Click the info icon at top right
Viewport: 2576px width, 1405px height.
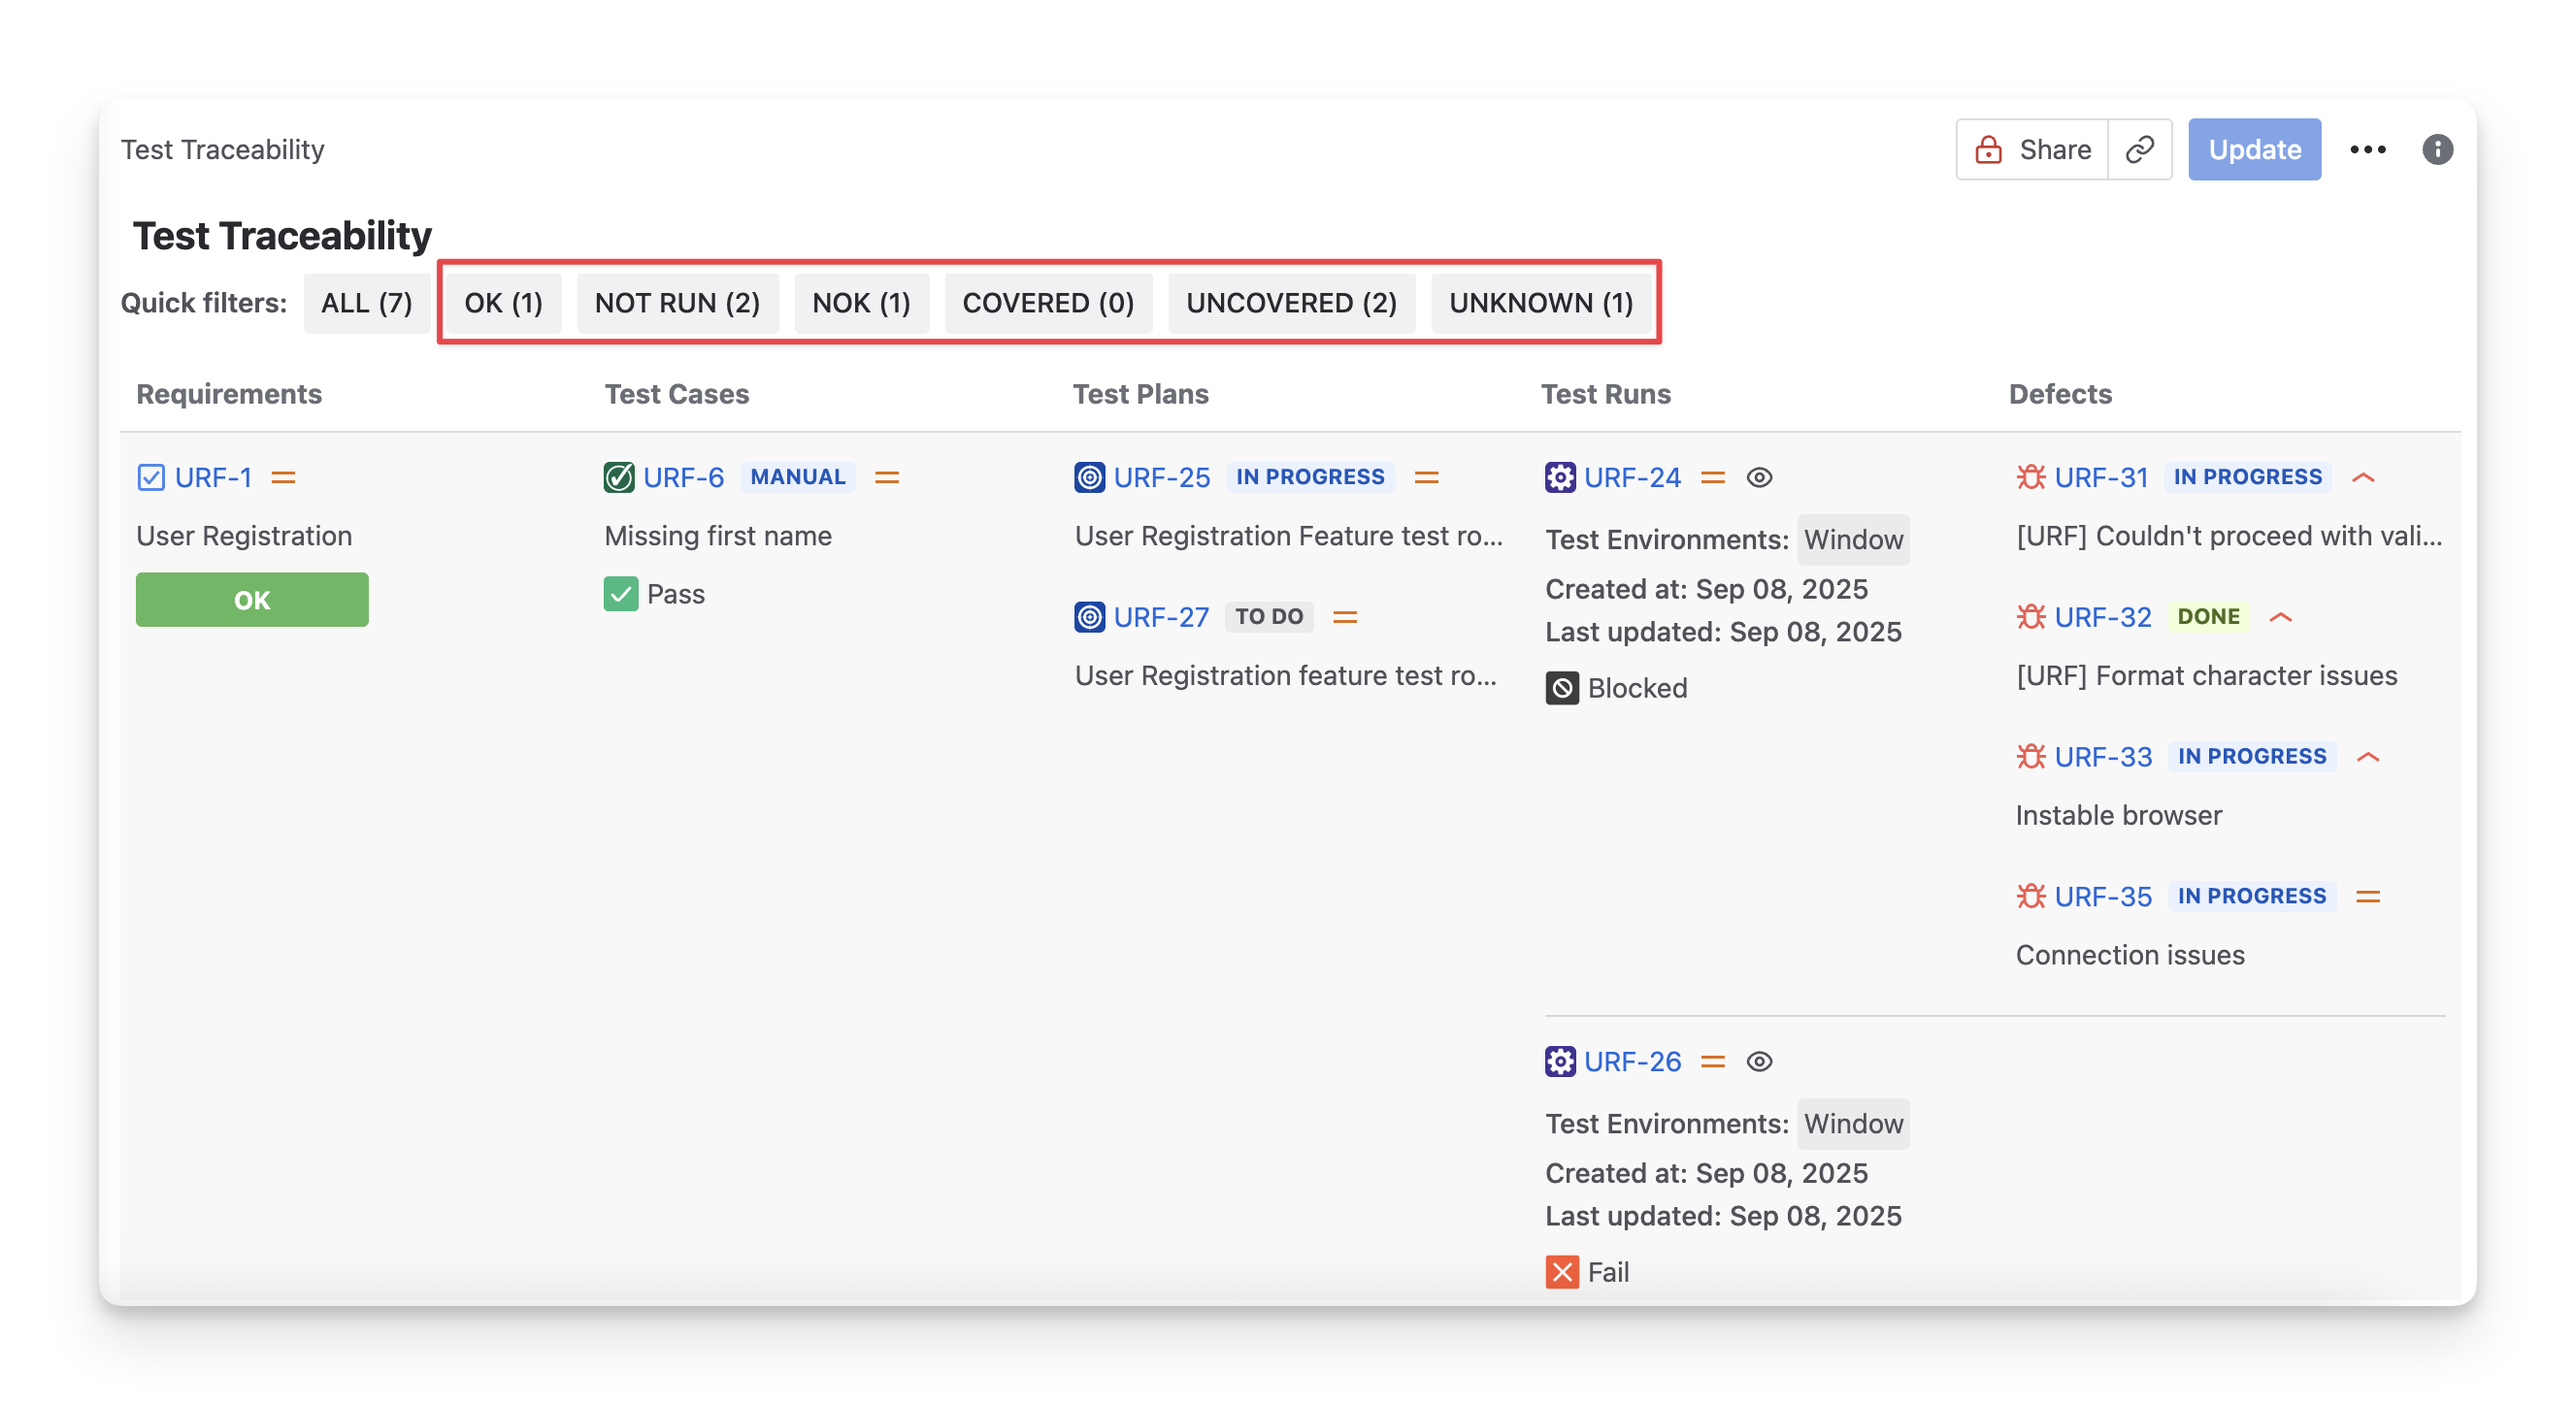(2437, 149)
